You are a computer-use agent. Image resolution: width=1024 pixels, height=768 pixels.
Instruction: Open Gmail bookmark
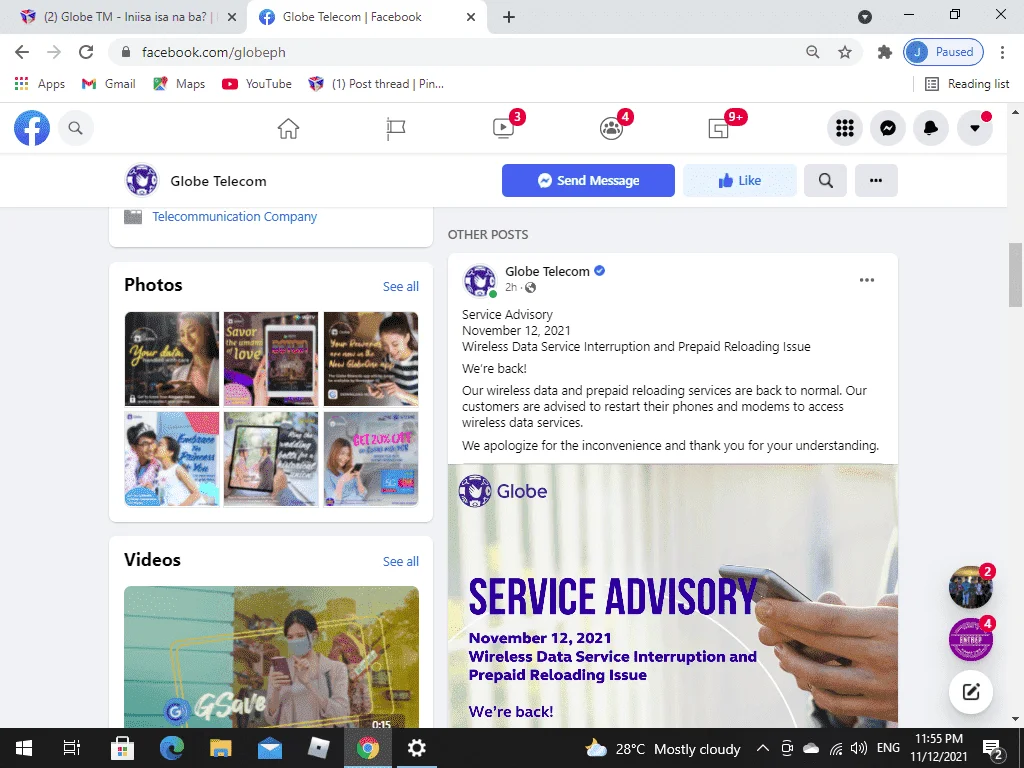108,84
